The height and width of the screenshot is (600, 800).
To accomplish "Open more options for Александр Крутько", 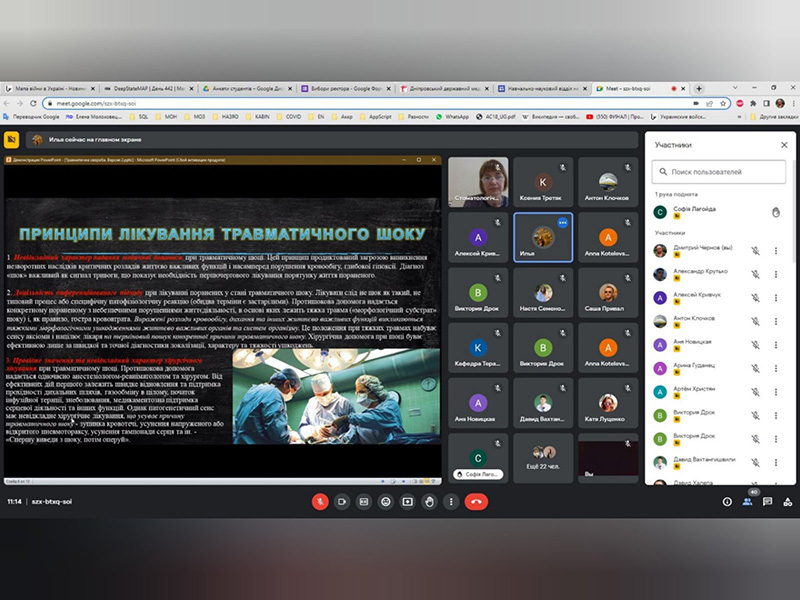I will 776,276.
